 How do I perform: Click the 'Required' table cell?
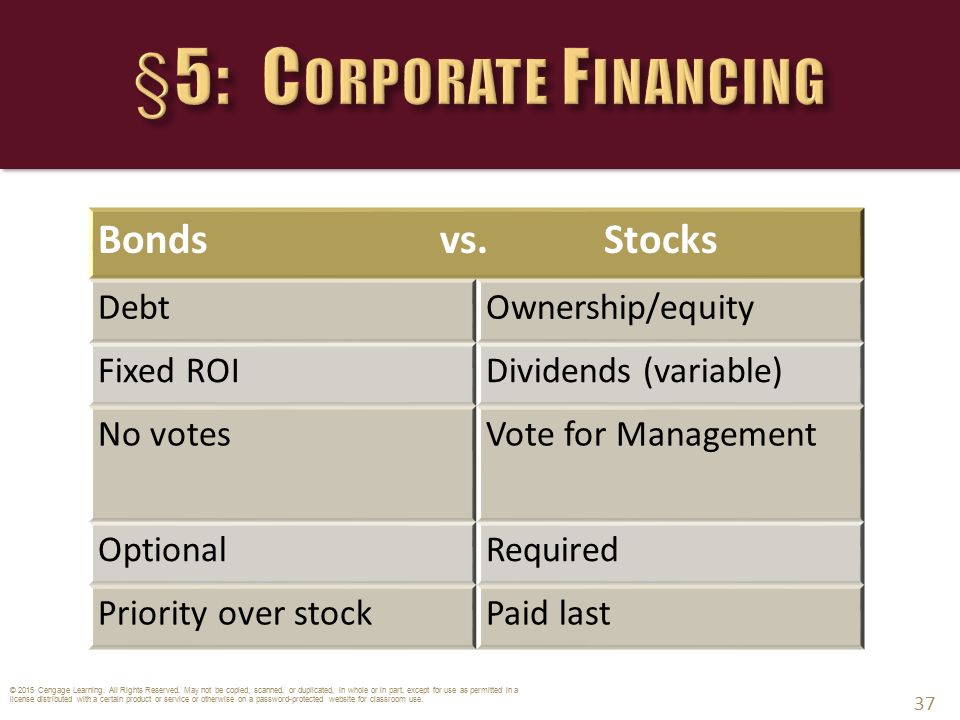[x=670, y=553]
